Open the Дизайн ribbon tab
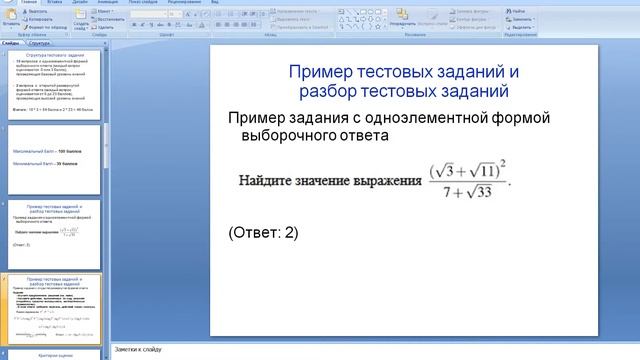Screen dimensions: 640x360 80,2
